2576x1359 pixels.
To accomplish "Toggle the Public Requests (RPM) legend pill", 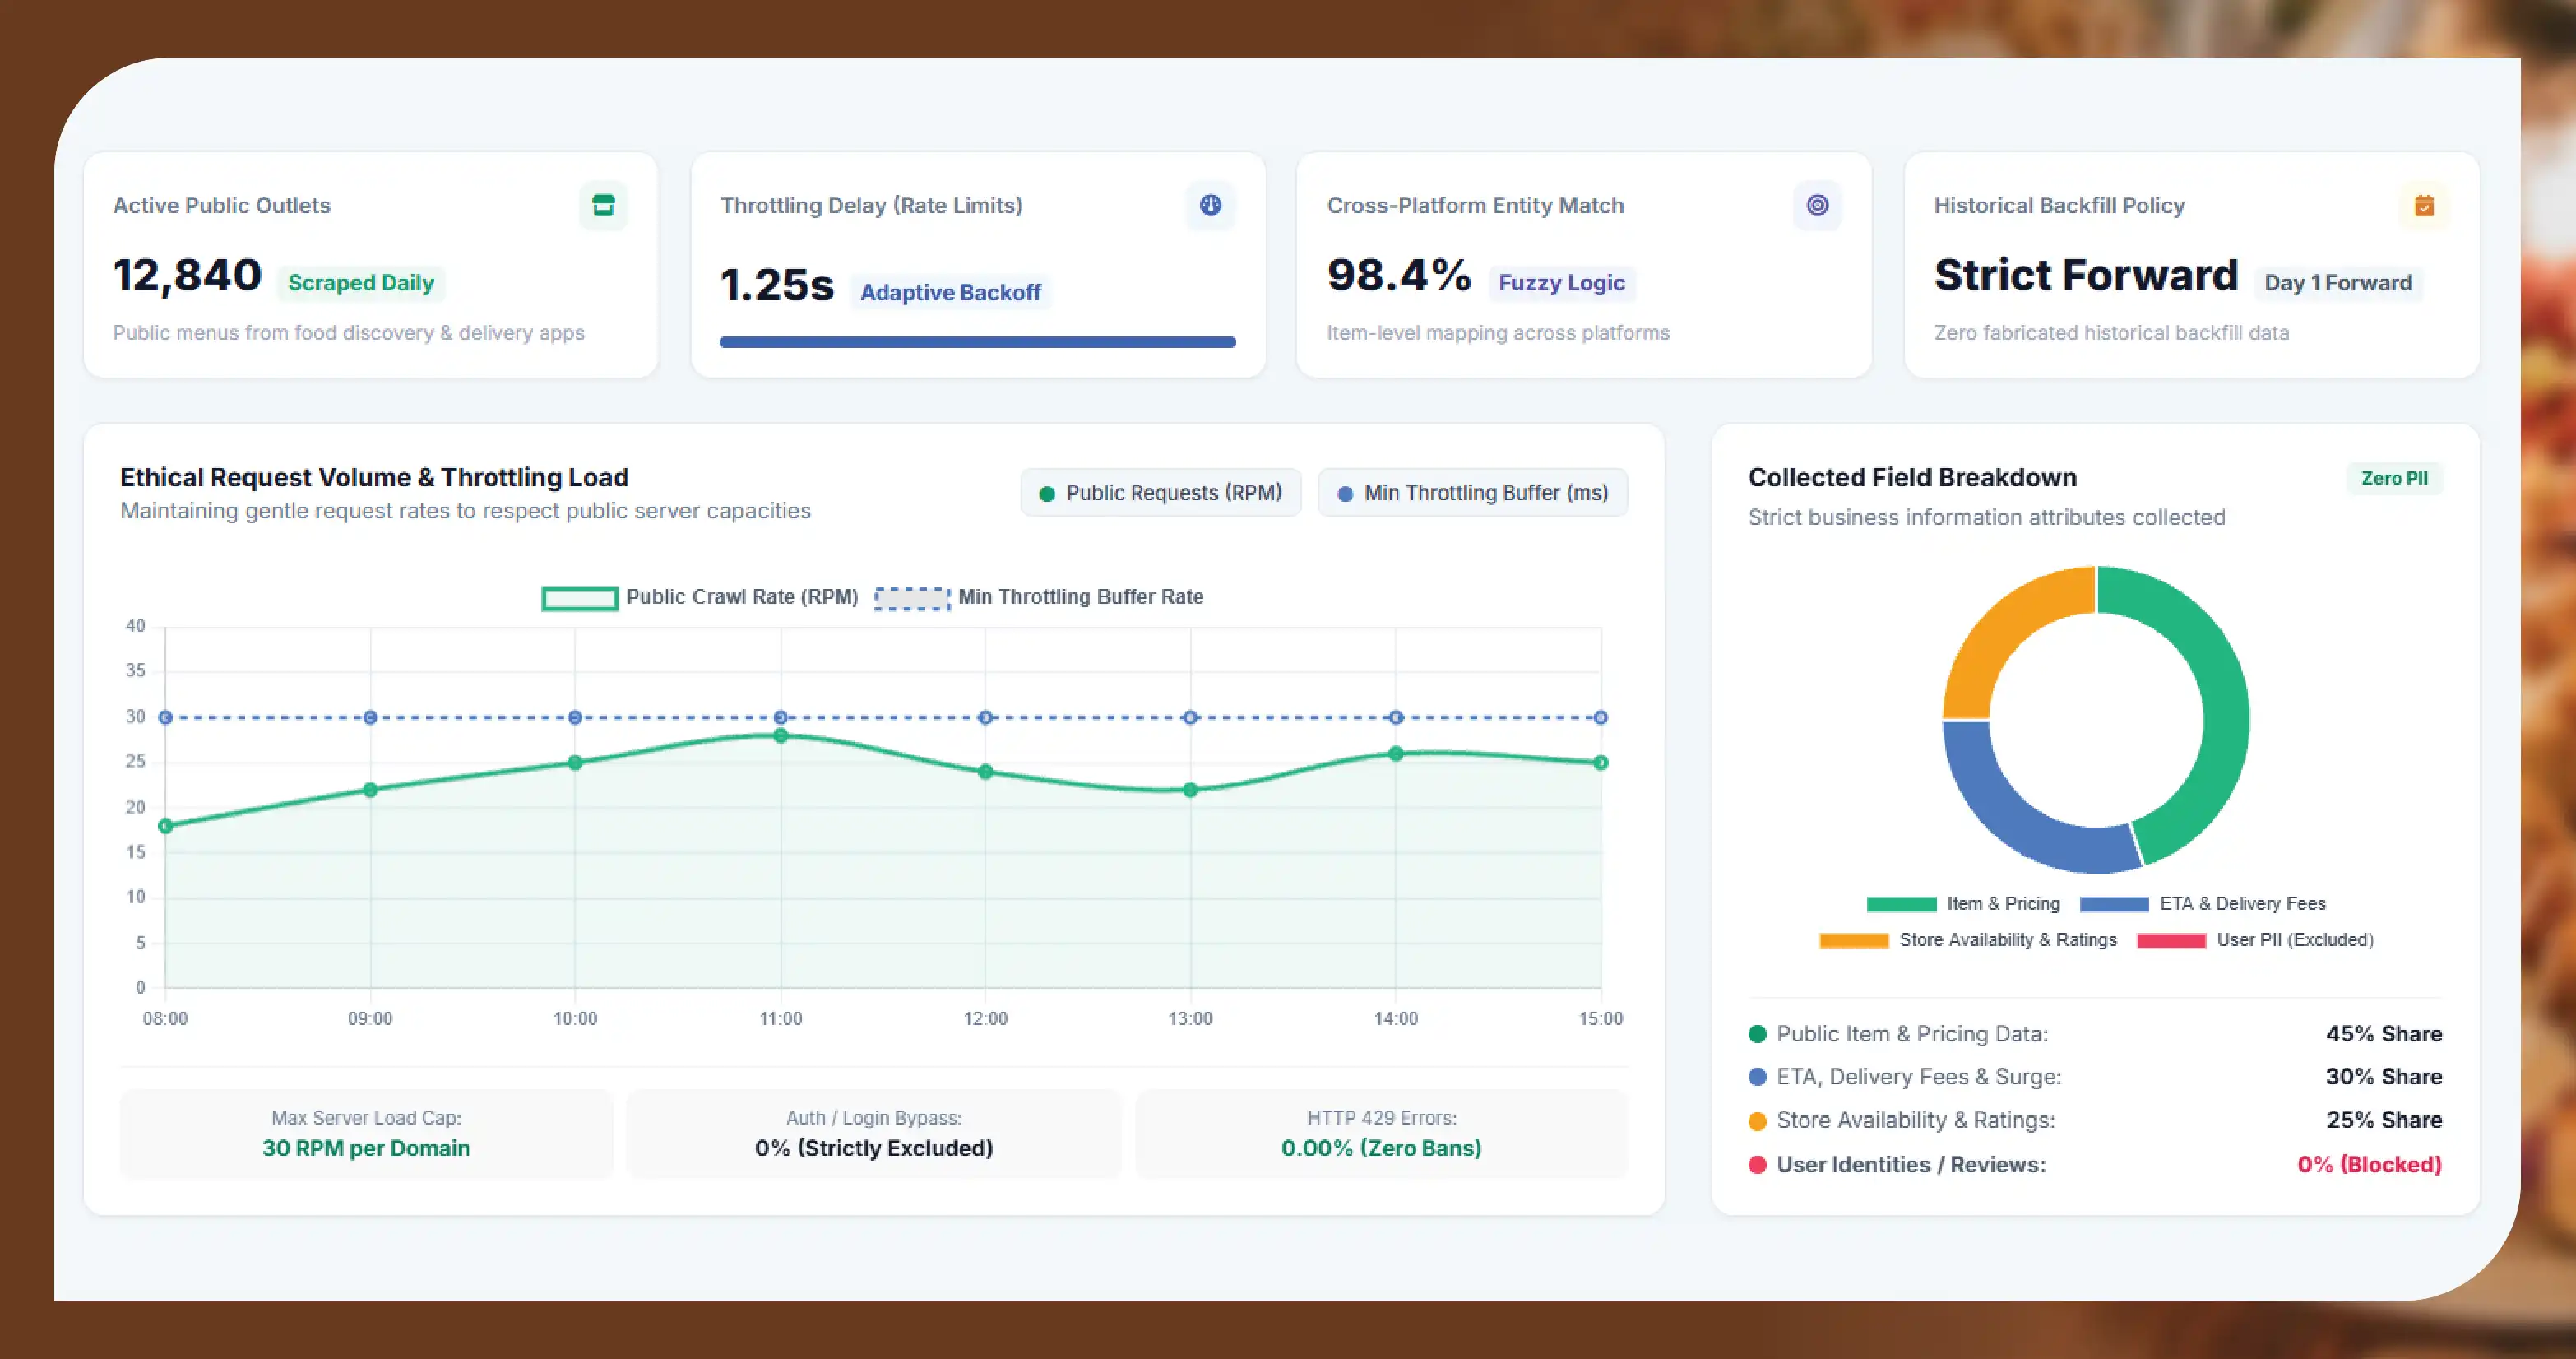I will click(1160, 492).
